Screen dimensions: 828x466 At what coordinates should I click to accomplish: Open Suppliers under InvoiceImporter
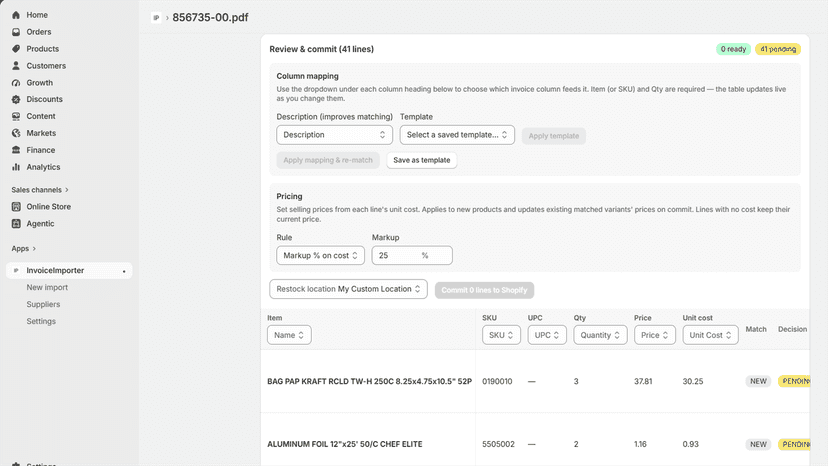pyautogui.click(x=43, y=304)
